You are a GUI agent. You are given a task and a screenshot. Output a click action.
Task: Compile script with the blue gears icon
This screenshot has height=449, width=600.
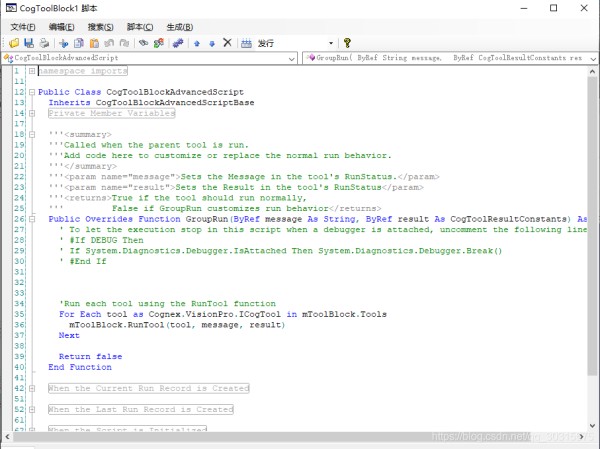(x=178, y=43)
